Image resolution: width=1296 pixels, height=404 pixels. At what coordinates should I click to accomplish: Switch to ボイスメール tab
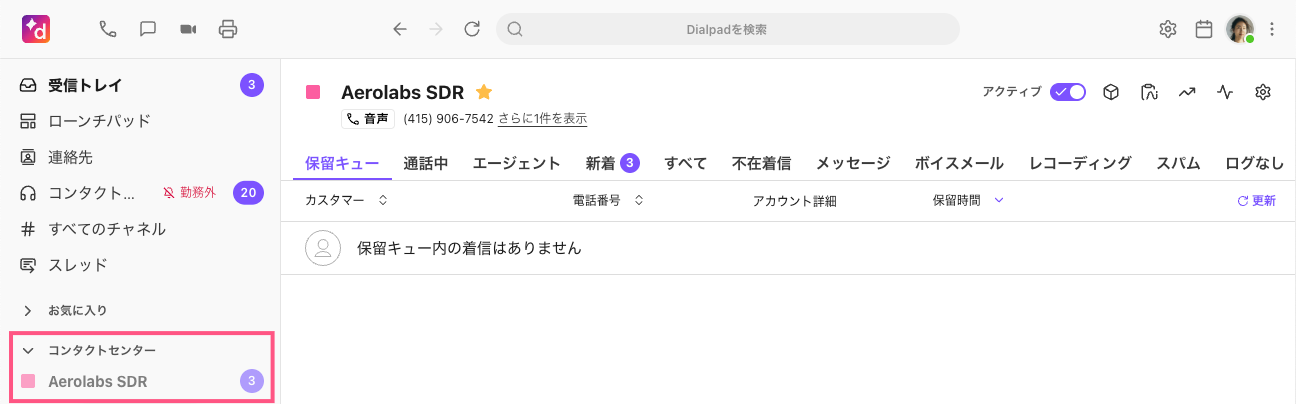[959, 163]
